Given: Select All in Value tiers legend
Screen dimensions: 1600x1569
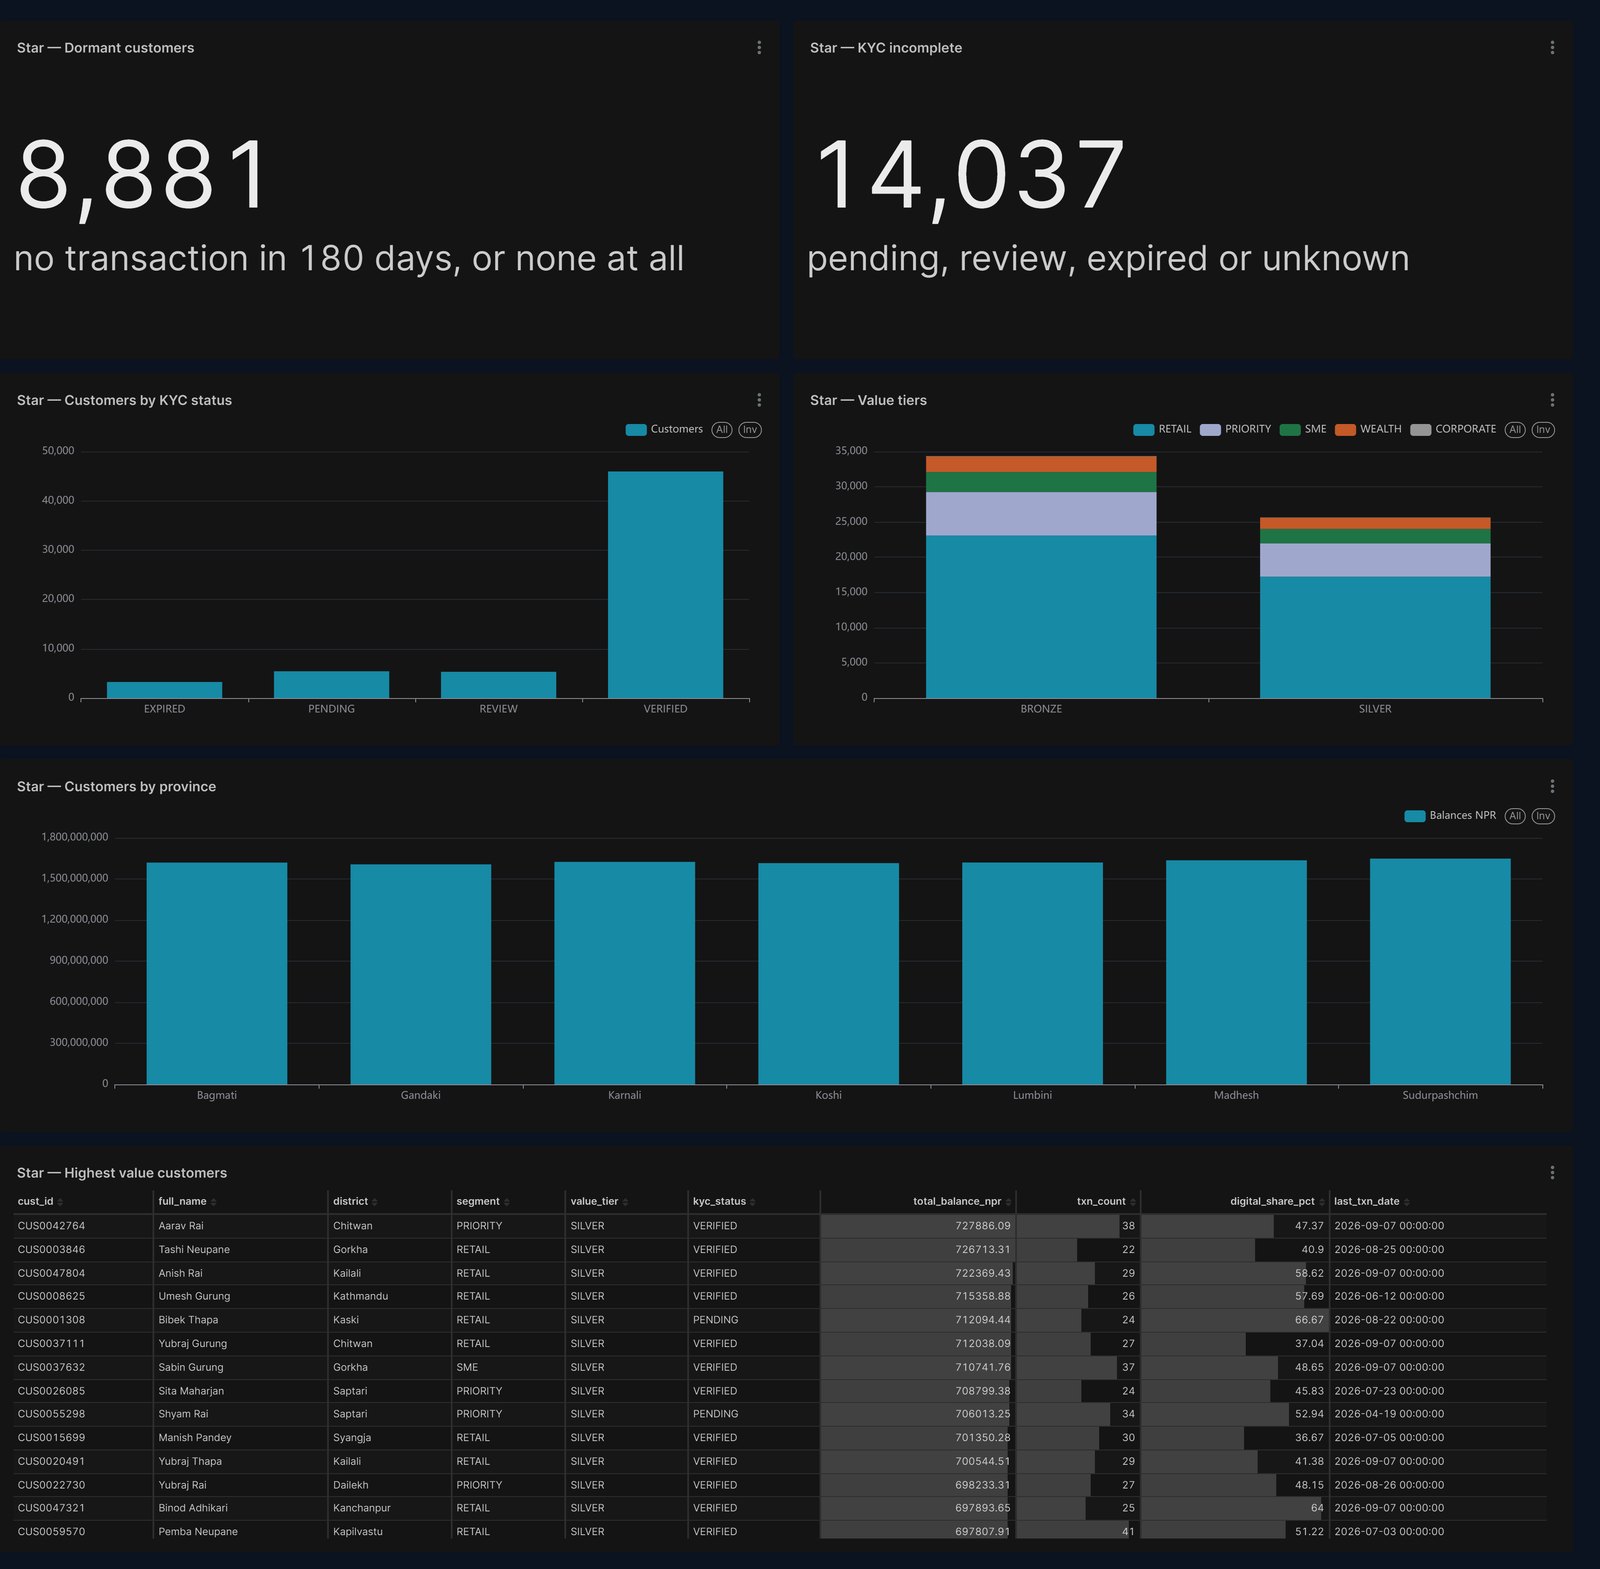Looking at the screenshot, I should click(1515, 430).
